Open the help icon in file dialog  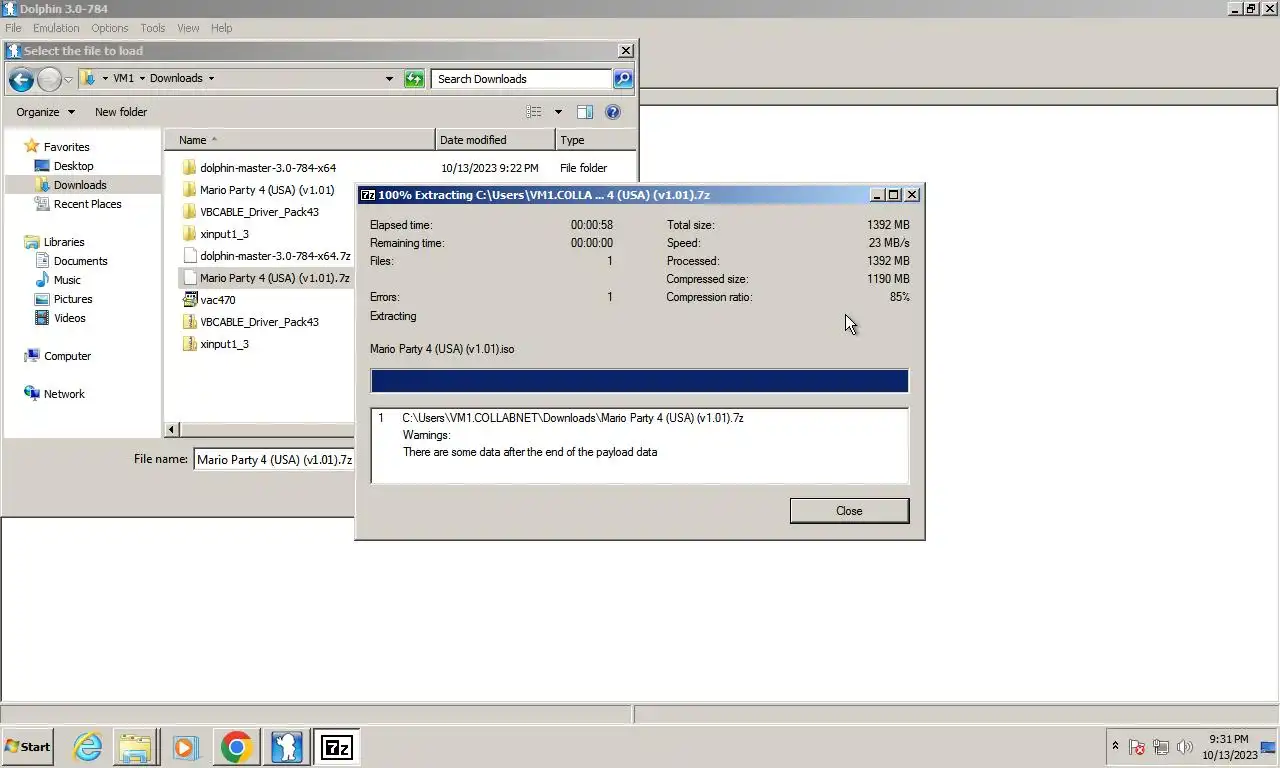tap(613, 112)
